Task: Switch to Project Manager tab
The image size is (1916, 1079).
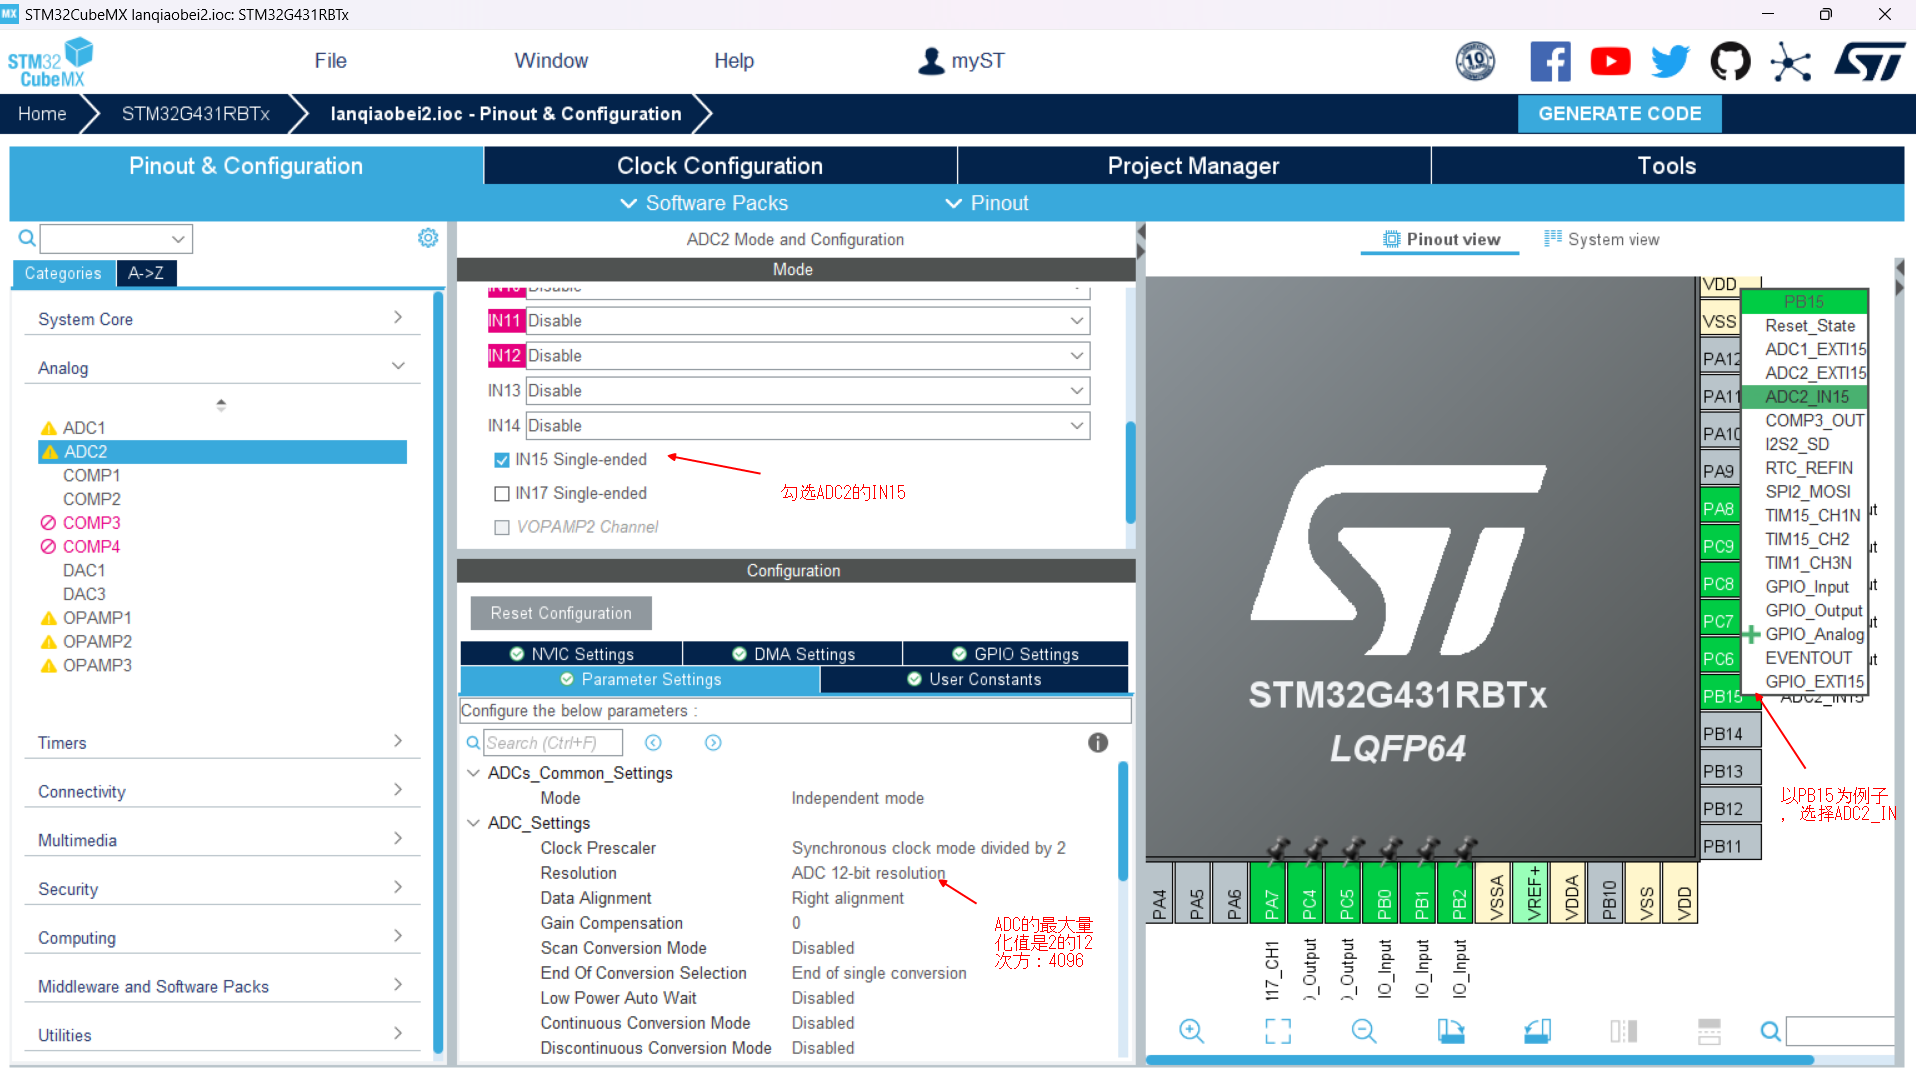Action: coord(1193,166)
